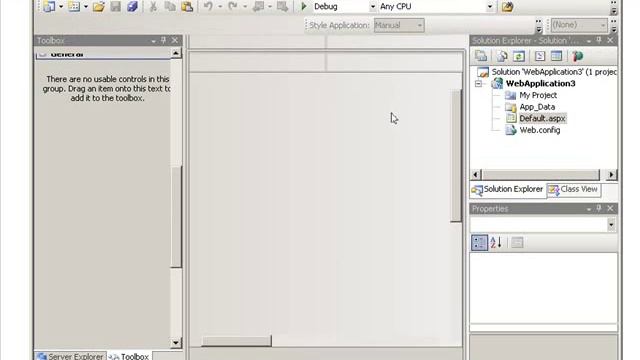Click the Undo arrow icon

point(208,7)
